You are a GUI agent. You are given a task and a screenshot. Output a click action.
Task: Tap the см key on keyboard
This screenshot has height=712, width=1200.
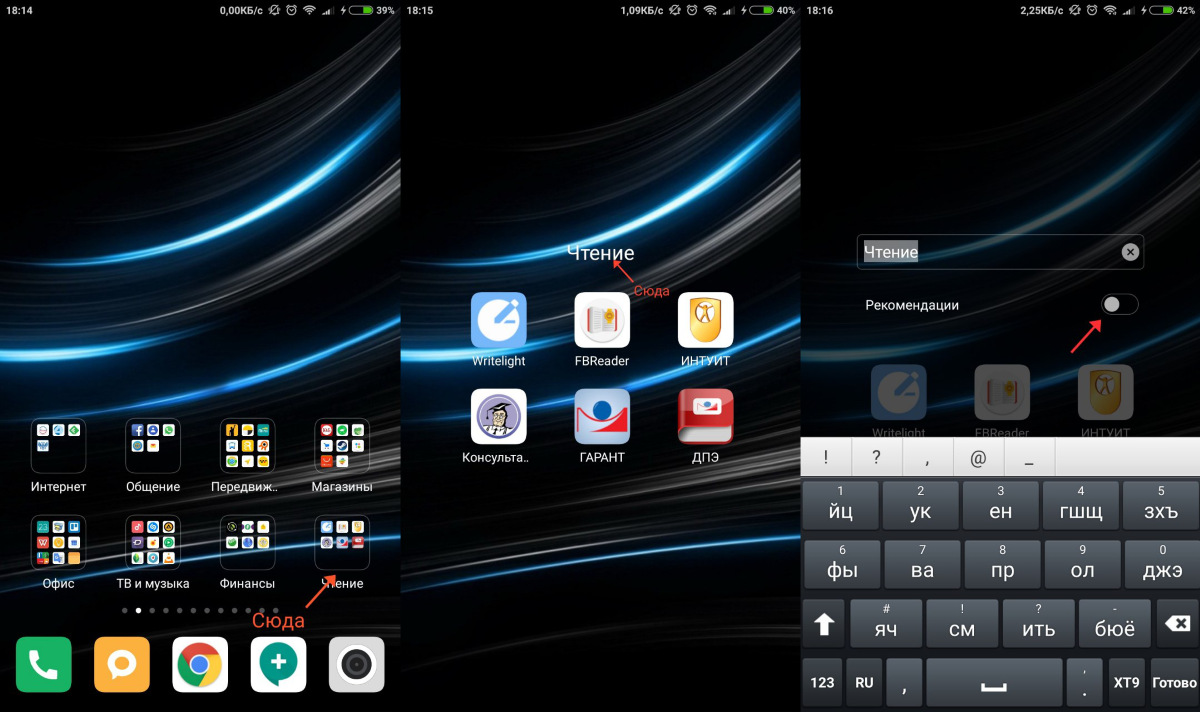[962, 623]
